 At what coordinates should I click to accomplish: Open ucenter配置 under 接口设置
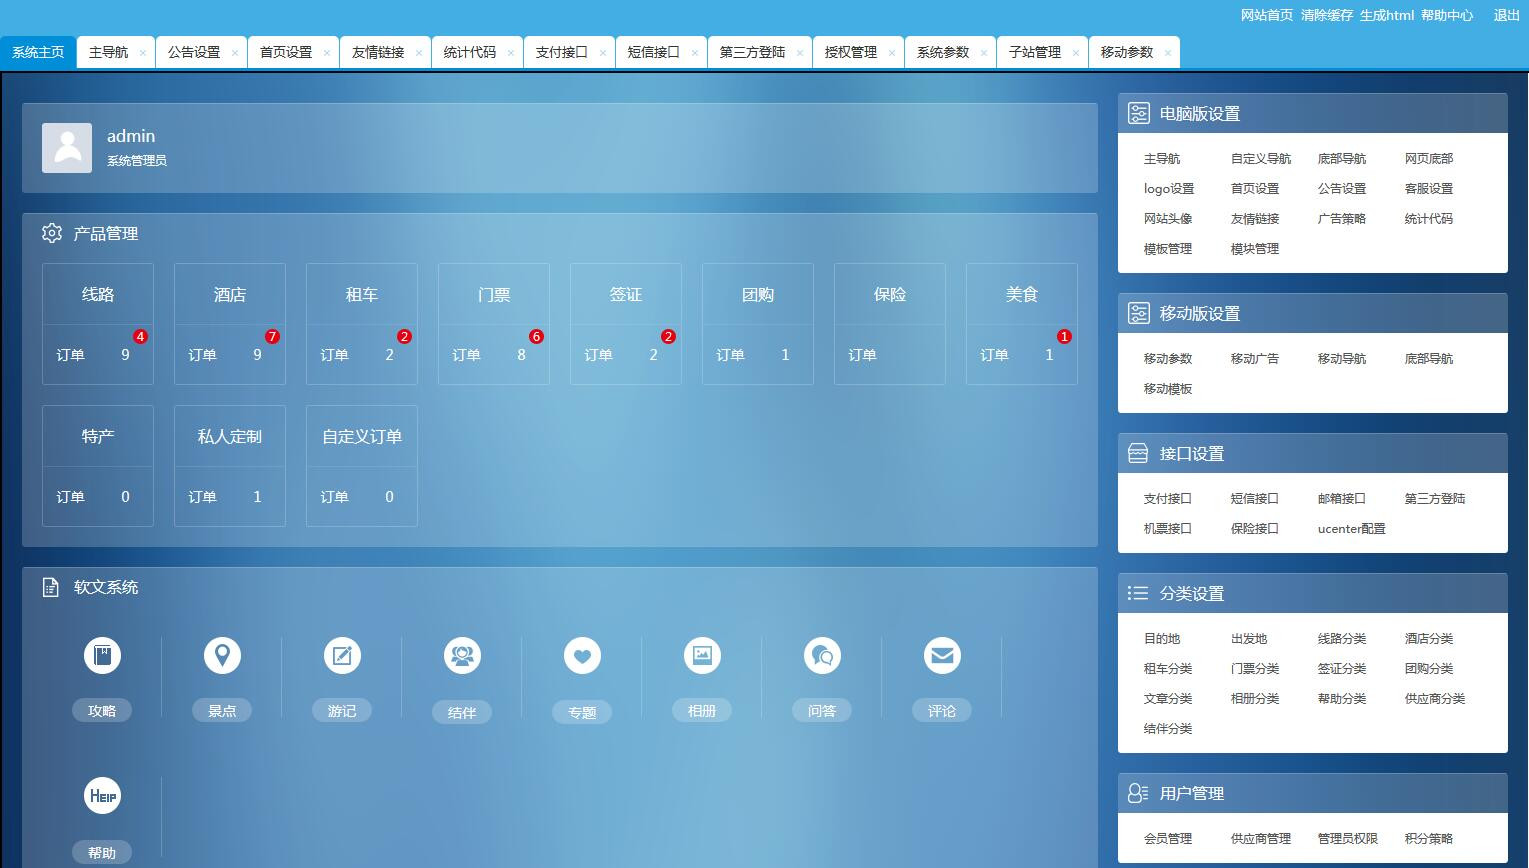1352,529
